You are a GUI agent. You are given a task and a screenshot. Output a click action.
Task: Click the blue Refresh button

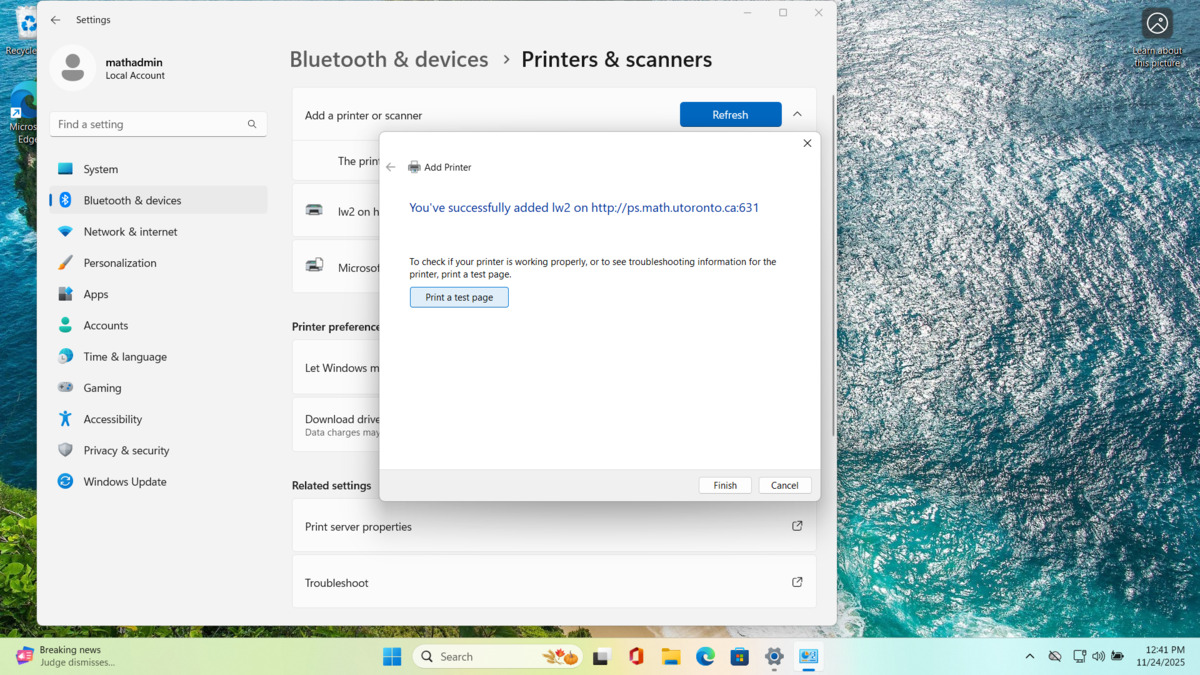click(x=730, y=115)
